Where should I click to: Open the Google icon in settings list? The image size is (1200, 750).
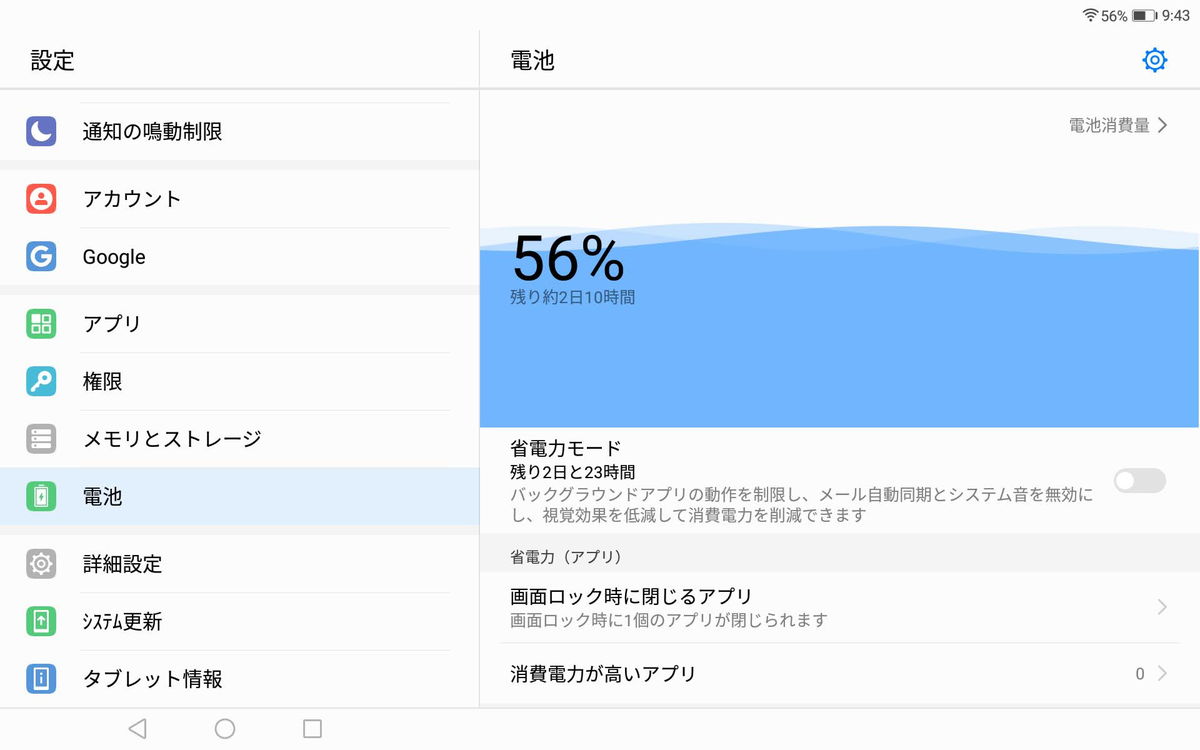tap(41, 257)
